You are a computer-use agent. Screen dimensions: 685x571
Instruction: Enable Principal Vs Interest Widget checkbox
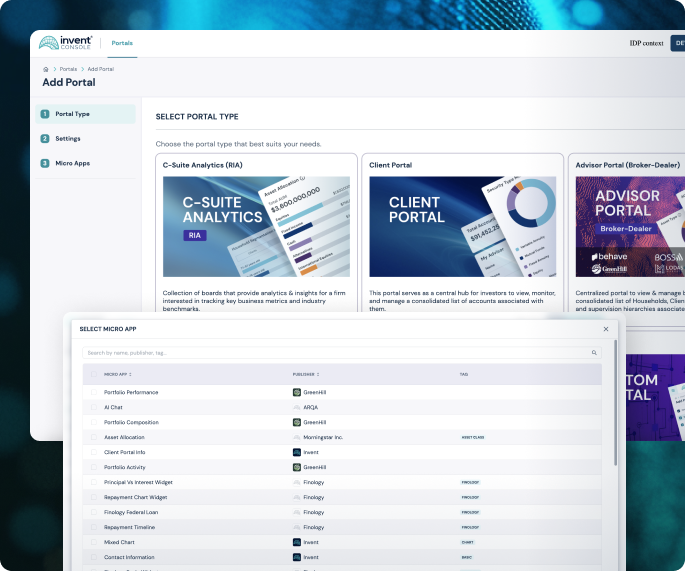point(93,482)
